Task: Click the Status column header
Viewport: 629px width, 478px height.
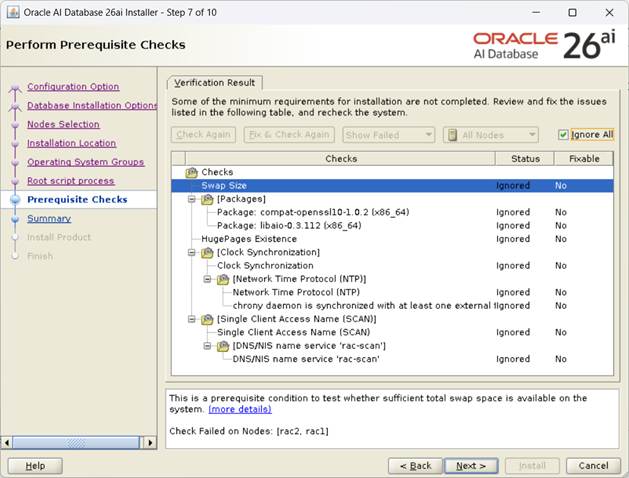Action: pos(525,159)
